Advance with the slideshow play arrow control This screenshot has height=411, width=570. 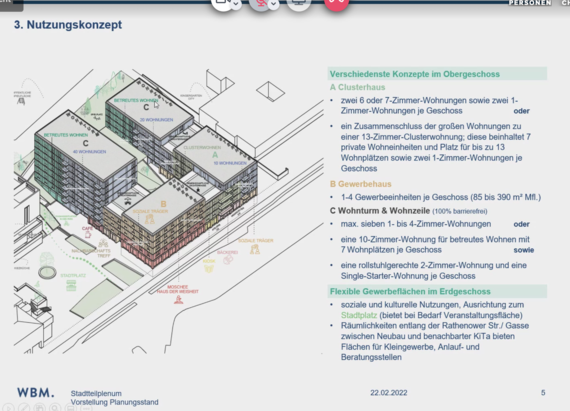pos(9,408)
